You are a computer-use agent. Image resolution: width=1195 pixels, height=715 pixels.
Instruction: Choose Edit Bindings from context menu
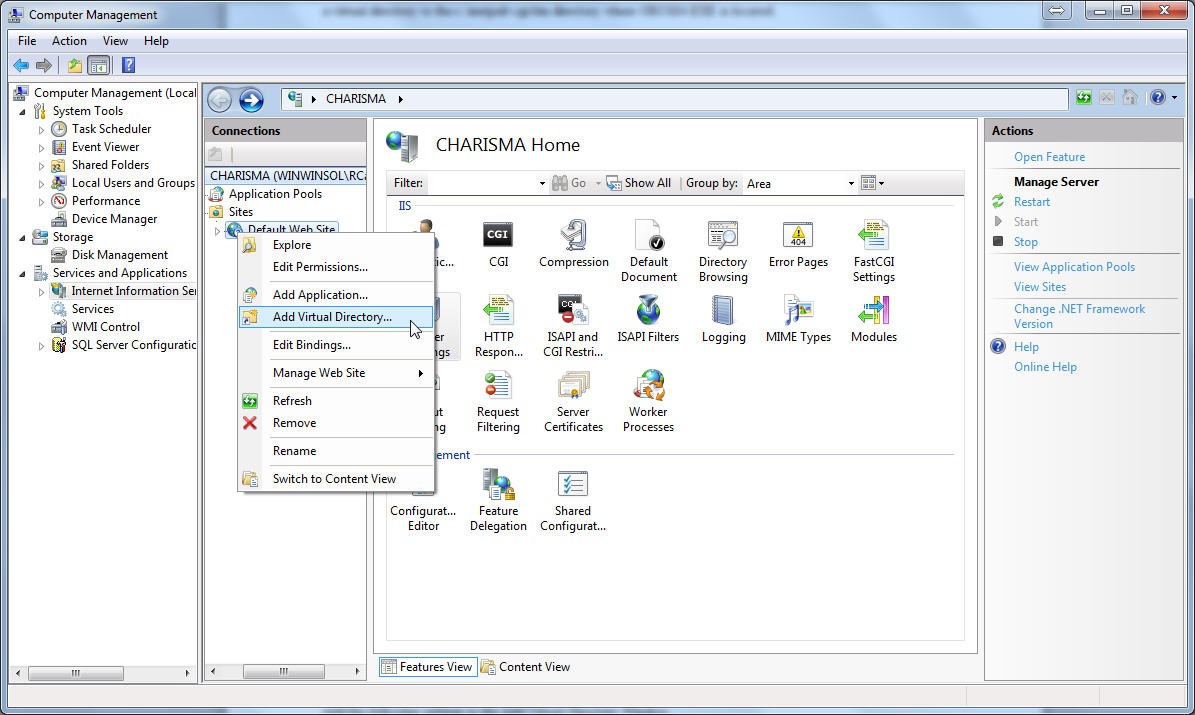pos(335,345)
